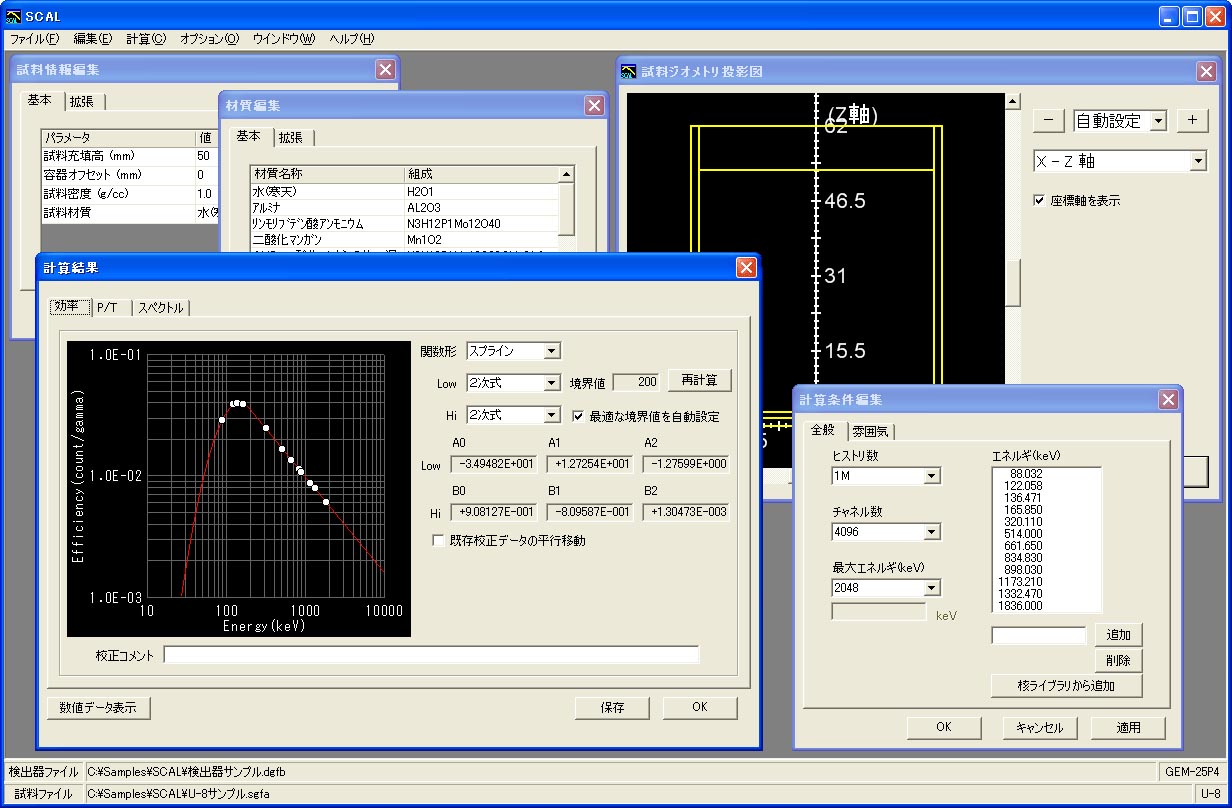The image size is (1232, 808).
Task: Close the 計算結果 window
Action: click(x=746, y=268)
